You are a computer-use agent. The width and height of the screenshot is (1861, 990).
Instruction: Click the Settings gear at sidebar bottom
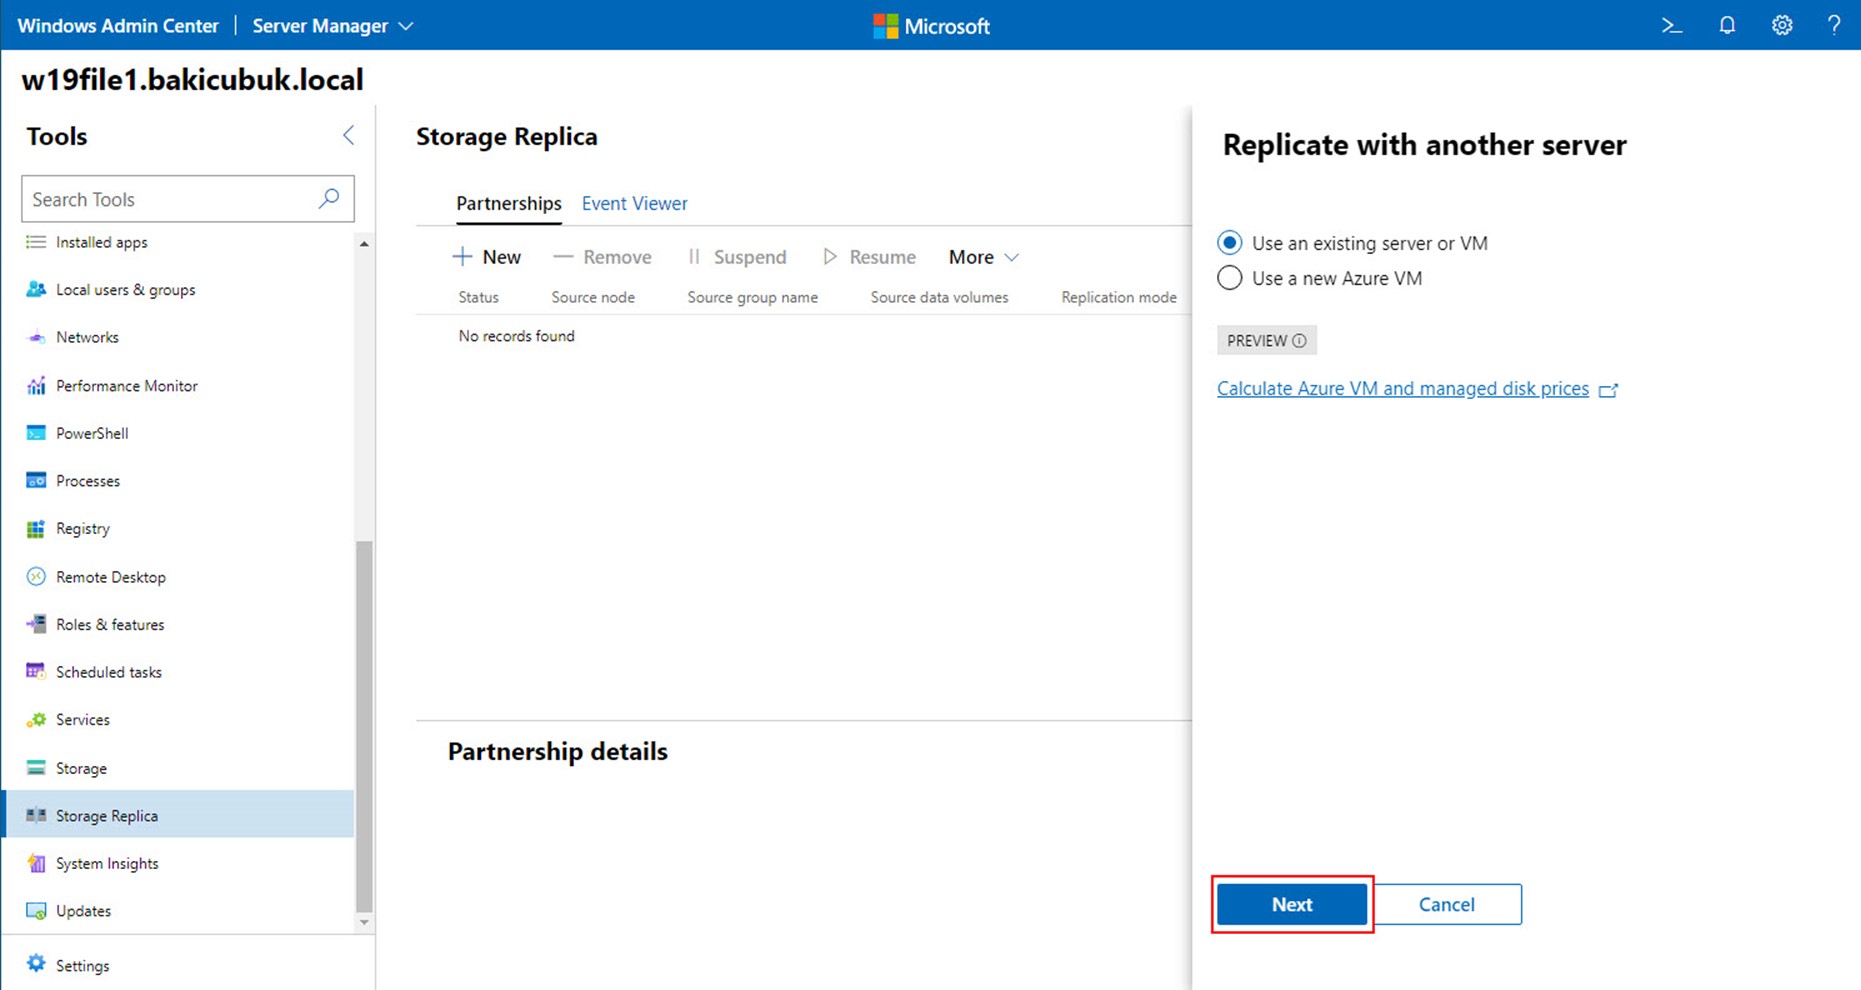(x=36, y=964)
